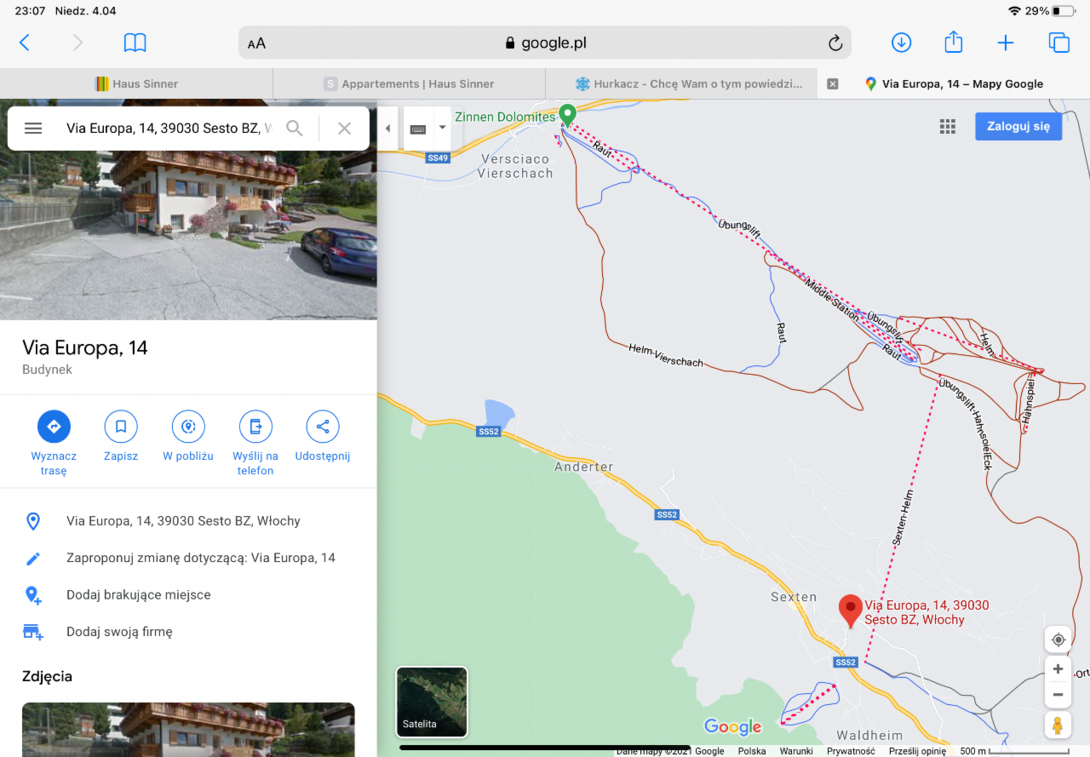This screenshot has height=757, width=1090.
Task: Focus the Via Europa search field
Action: (x=169, y=128)
